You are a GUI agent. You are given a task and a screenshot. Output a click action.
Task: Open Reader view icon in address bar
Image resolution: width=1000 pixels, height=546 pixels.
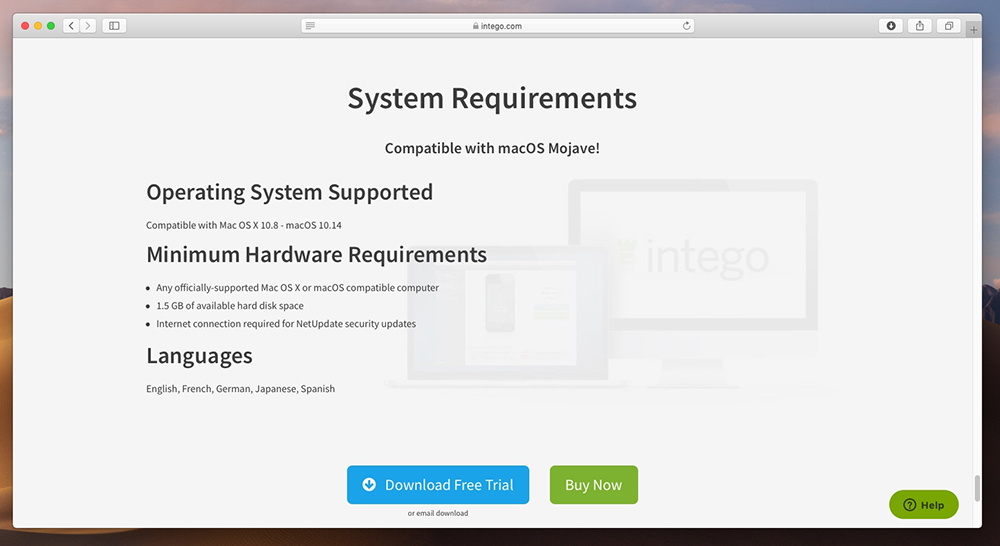click(x=310, y=26)
